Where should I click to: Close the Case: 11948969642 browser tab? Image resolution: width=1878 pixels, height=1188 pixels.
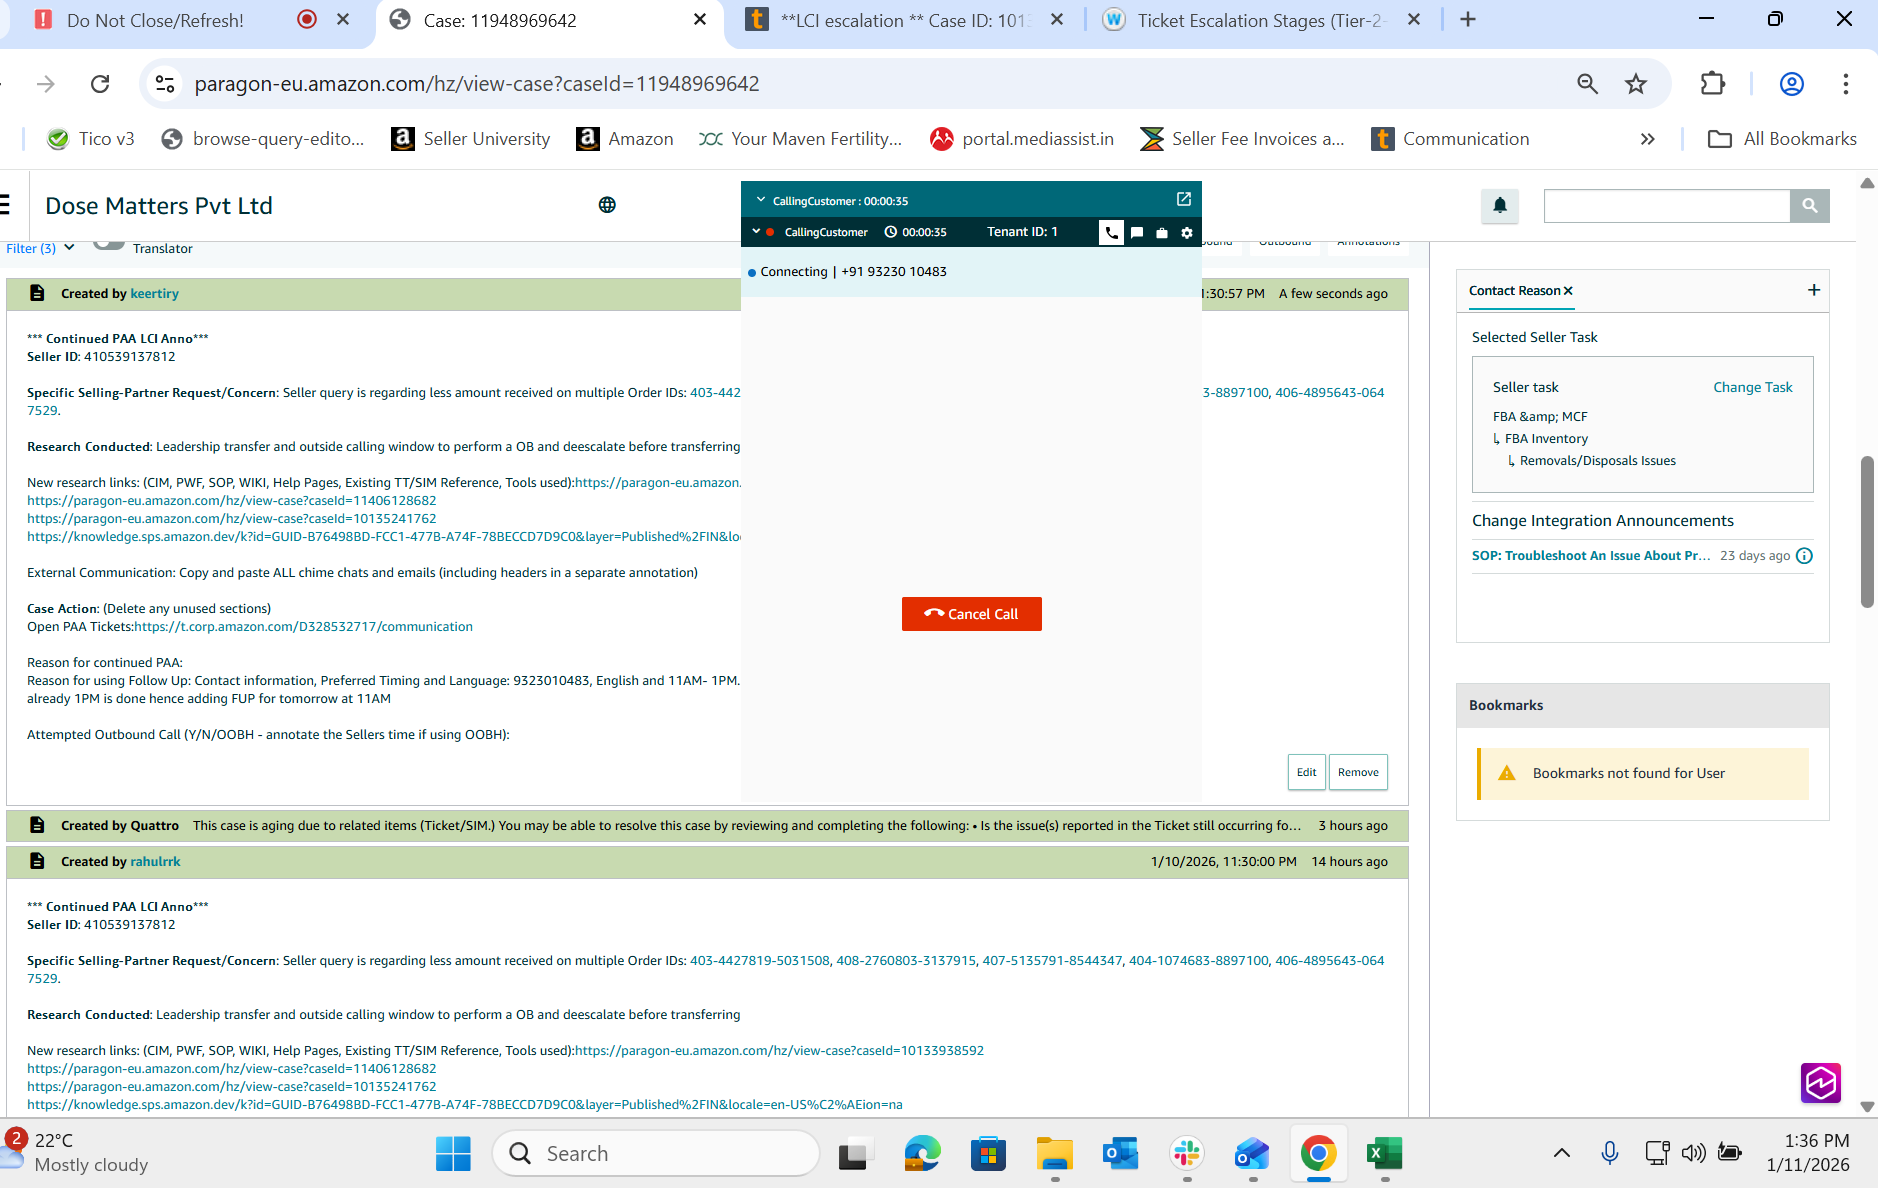point(700,19)
